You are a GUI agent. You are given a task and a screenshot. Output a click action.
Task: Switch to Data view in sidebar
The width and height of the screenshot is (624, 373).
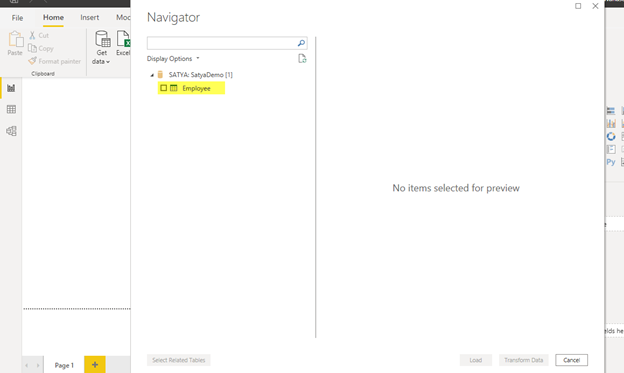[11, 109]
